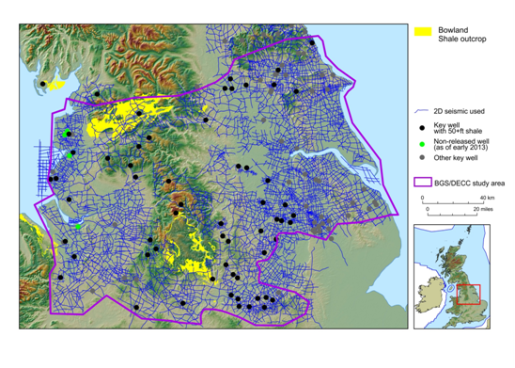This screenshot has height=368, width=515.
Task: Click the red rectangle on the UK inset map
Action: coord(469,294)
